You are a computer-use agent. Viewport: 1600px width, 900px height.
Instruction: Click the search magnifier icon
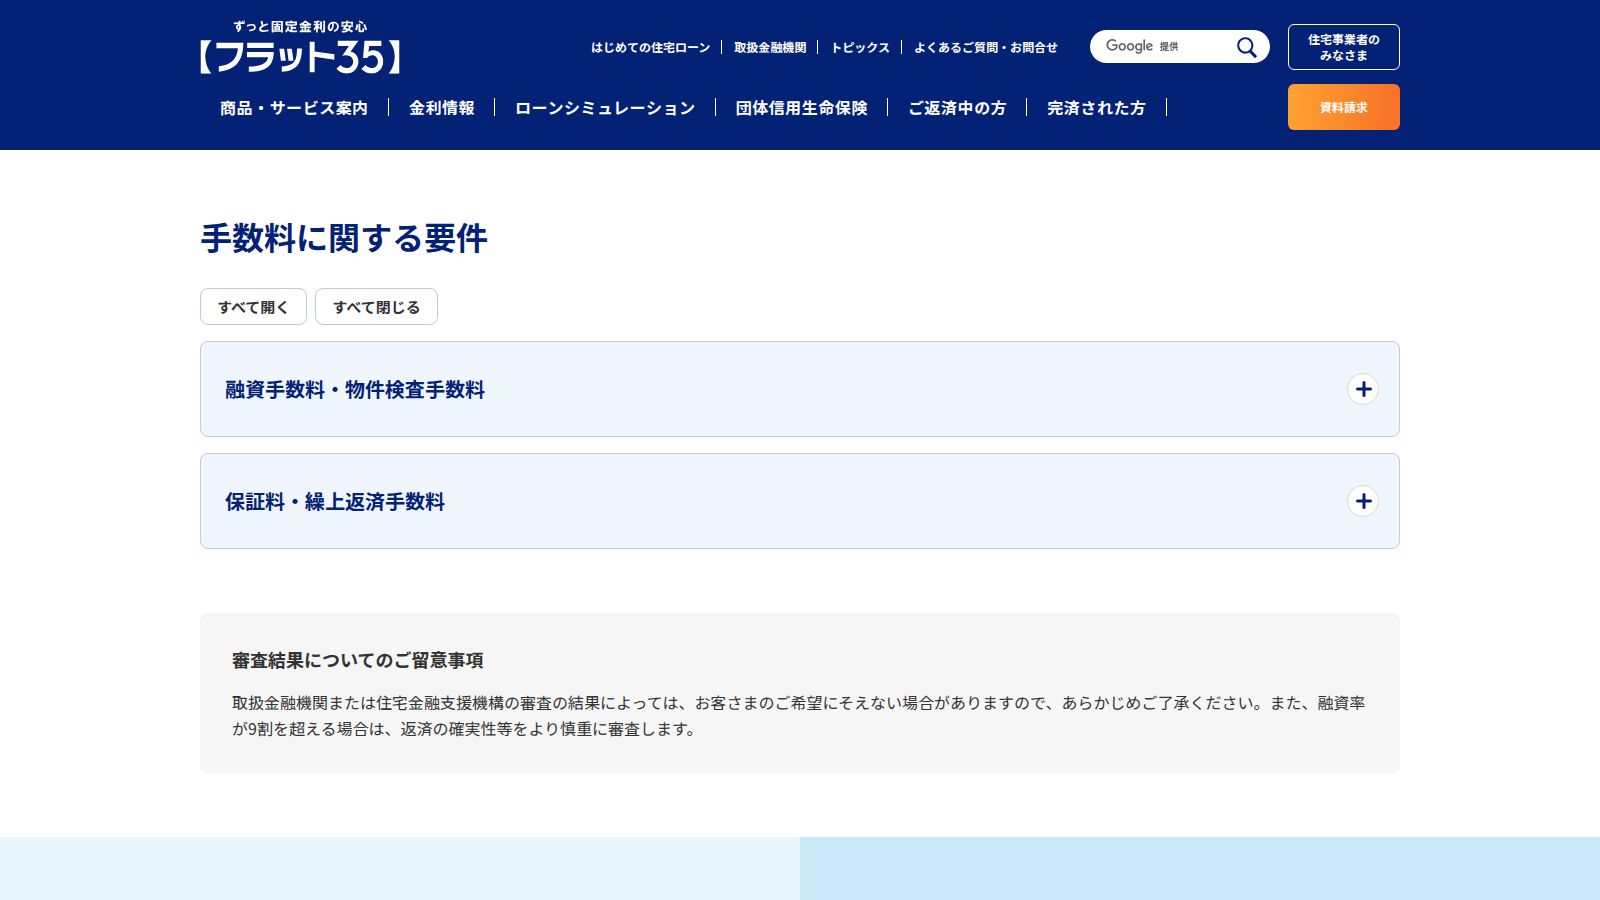coord(1246,47)
